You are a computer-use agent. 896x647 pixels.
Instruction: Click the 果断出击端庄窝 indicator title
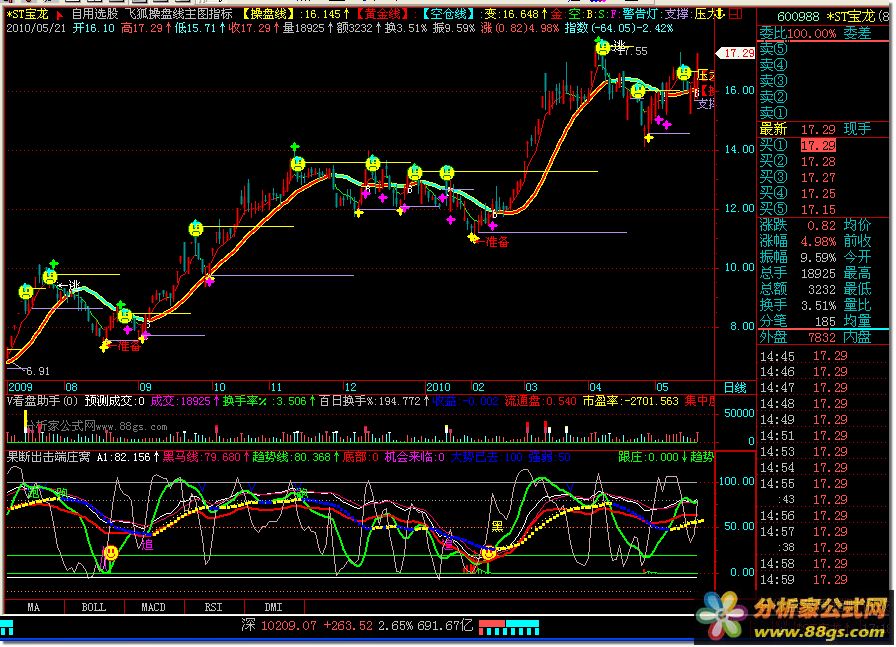tap(47, 456)
